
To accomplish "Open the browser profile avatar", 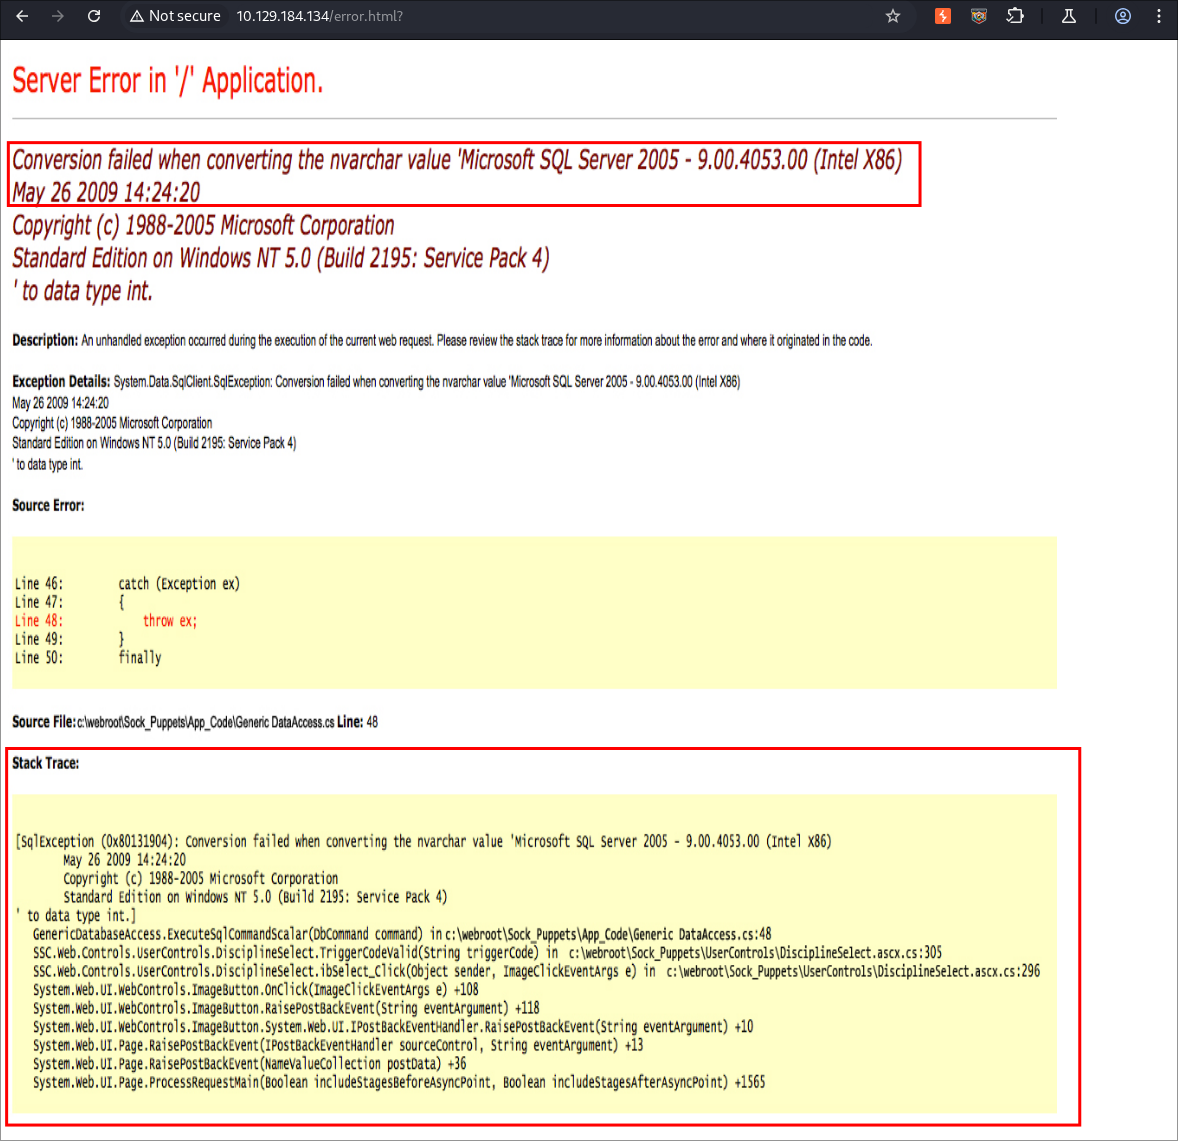I will click(x=1122, y=16).
